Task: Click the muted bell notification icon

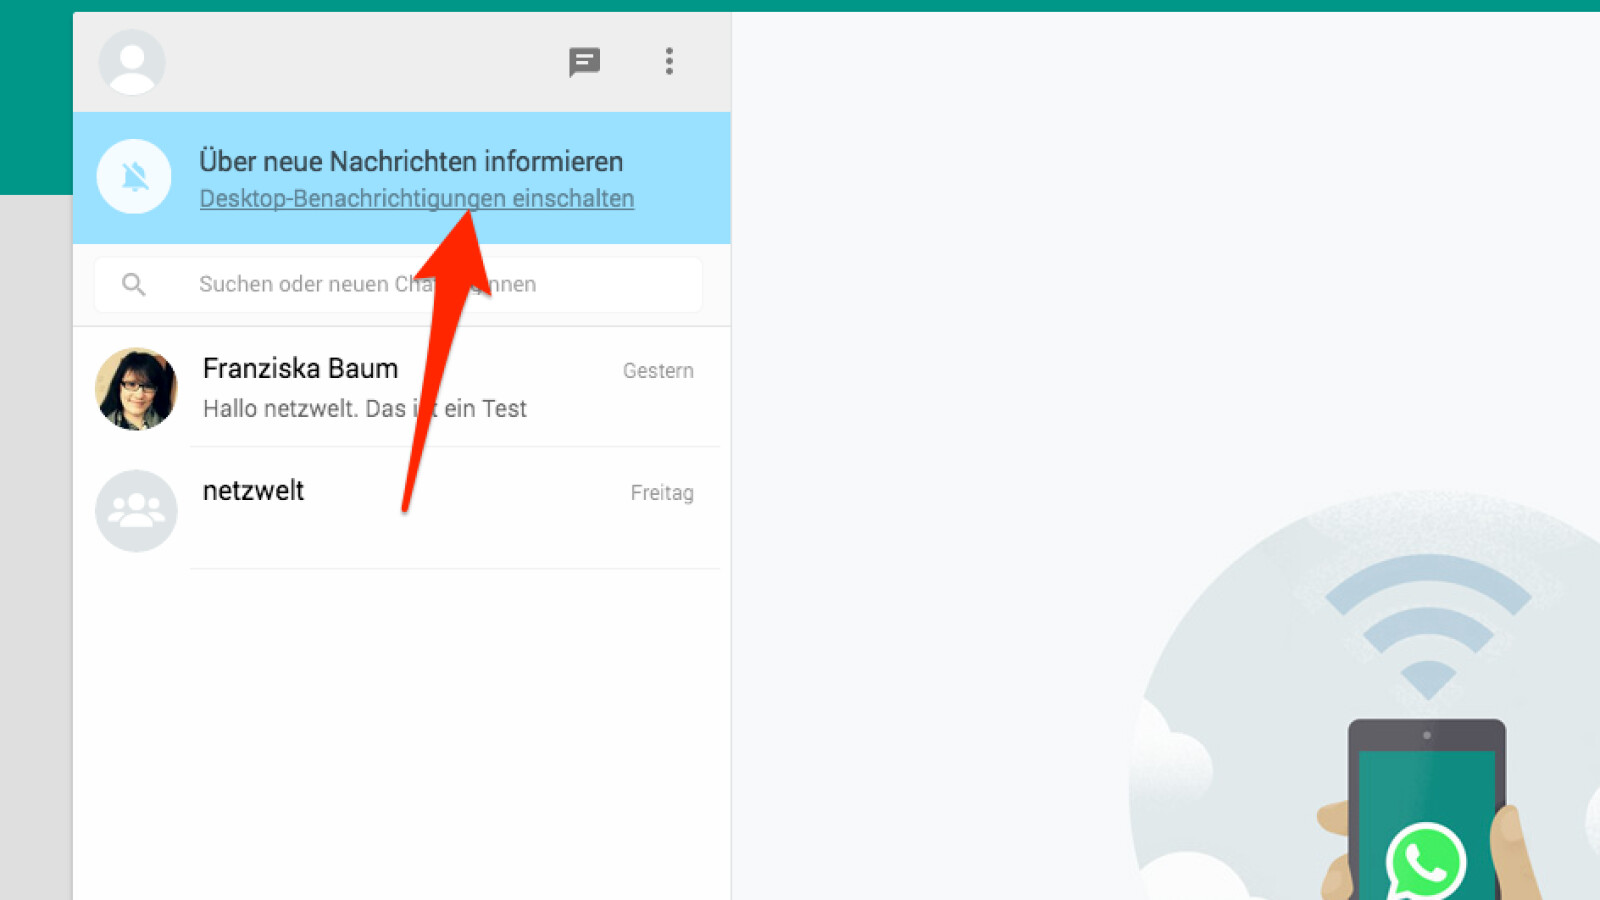Action: coord(134,177)
